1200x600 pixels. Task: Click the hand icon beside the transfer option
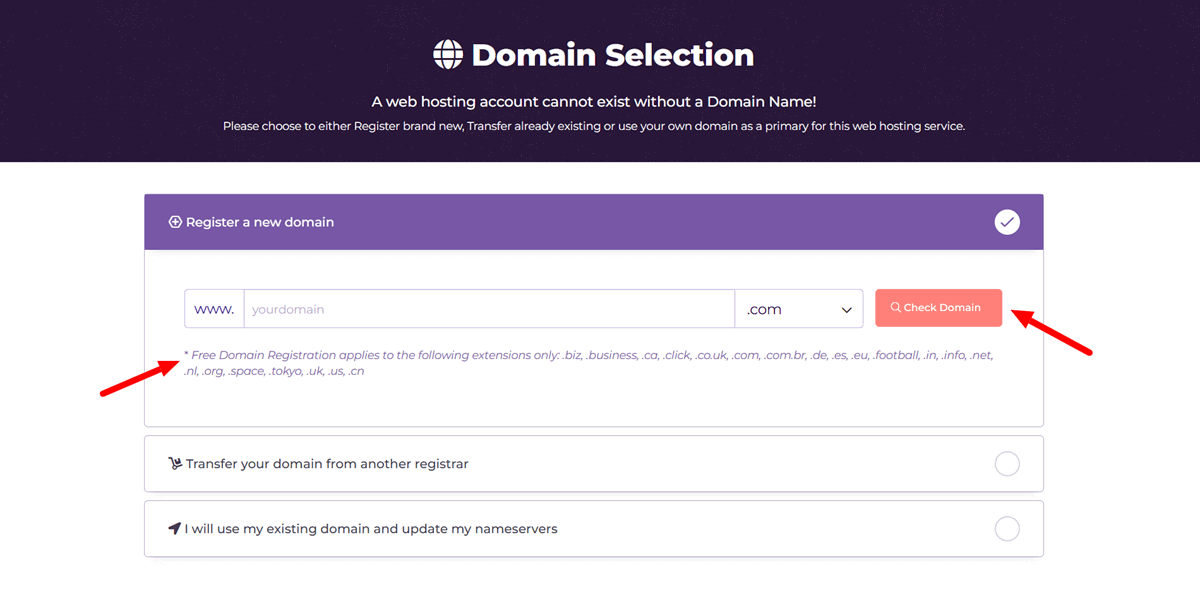(176, 463)
